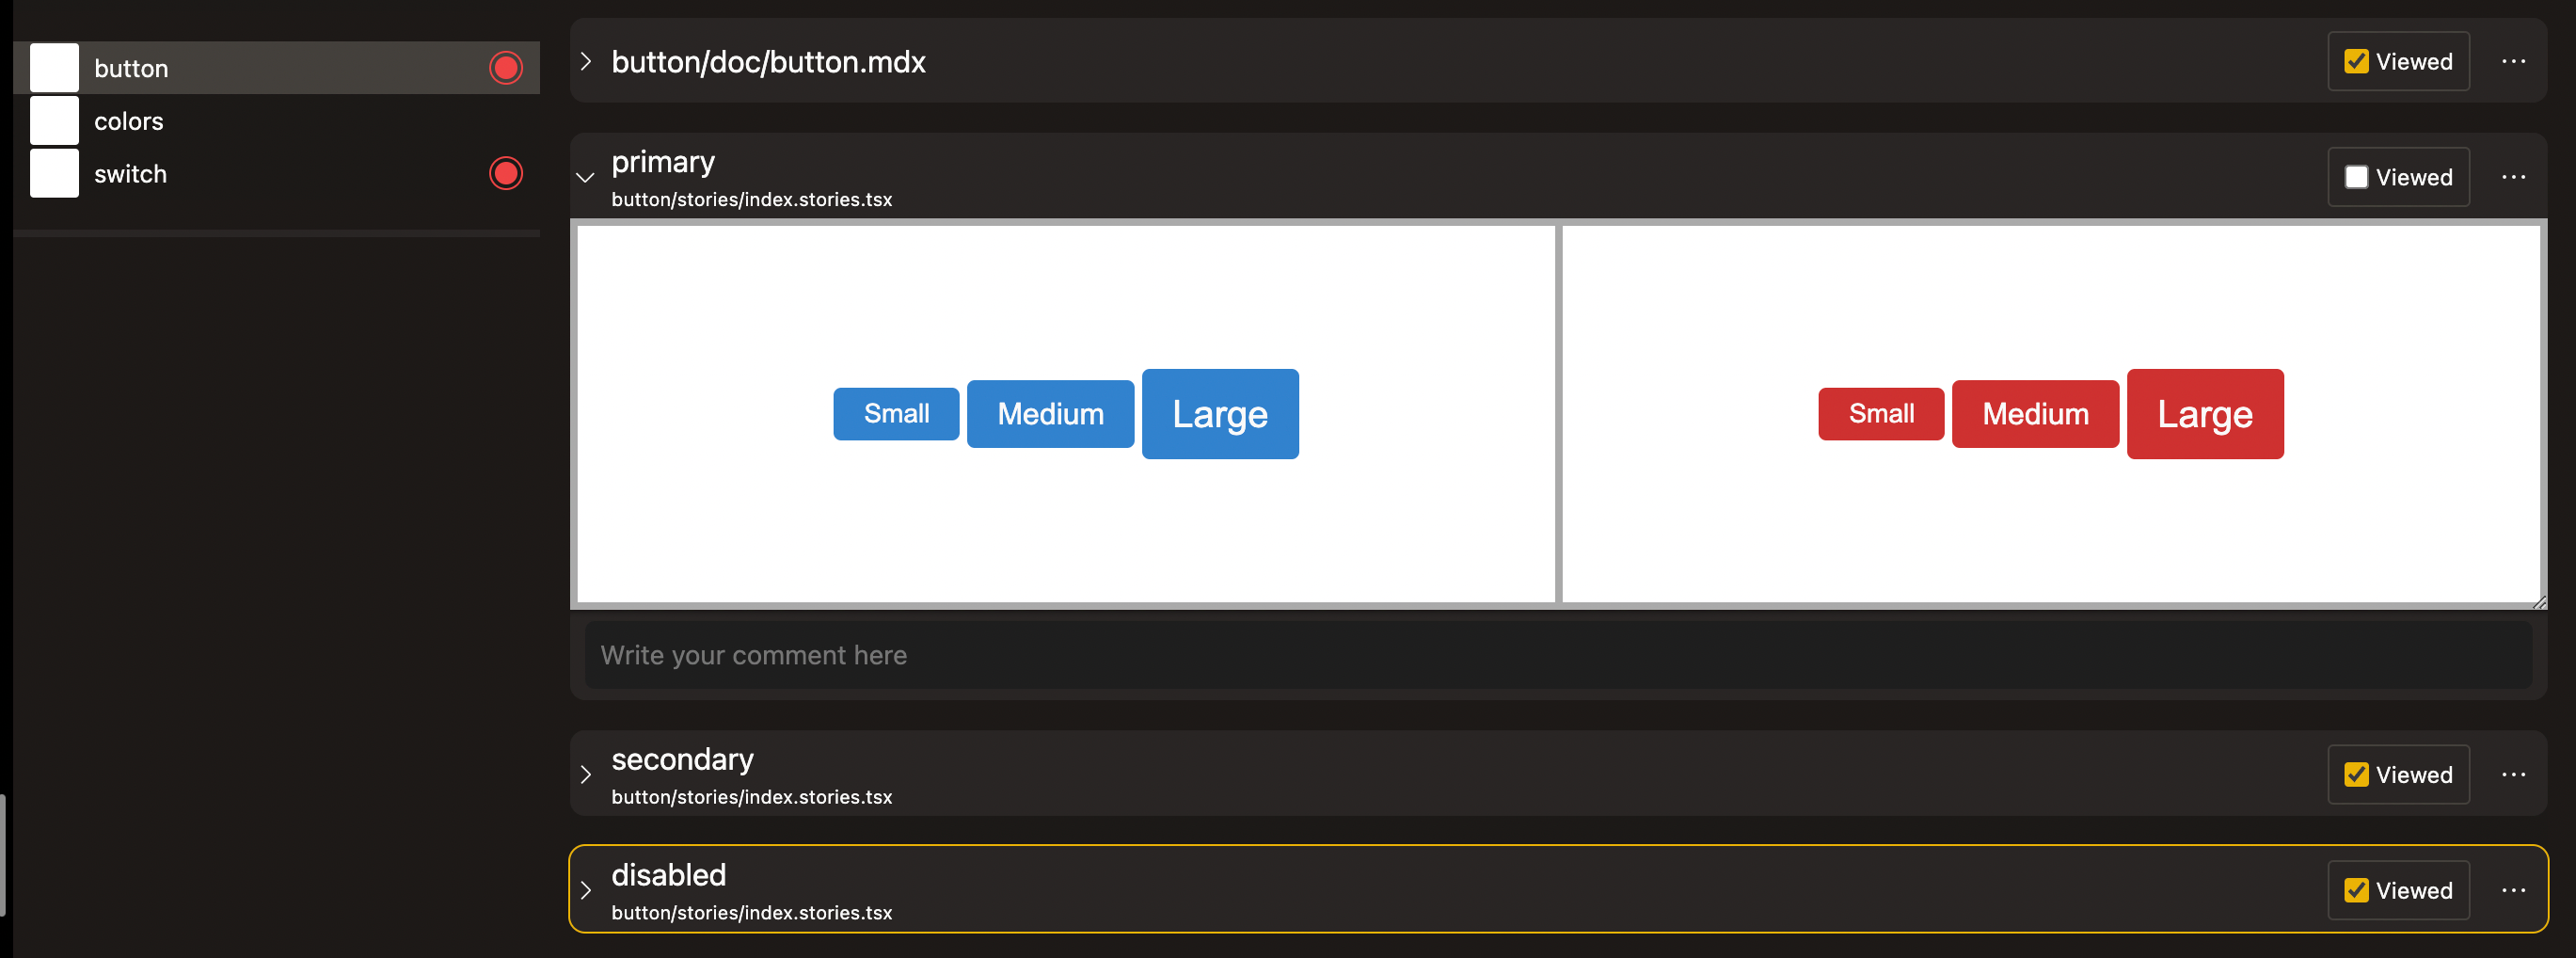Expand the button/doc/button.mdx section
This screenshot has width=2576, height=958.
pyautogui.click(x=586, y=62)
